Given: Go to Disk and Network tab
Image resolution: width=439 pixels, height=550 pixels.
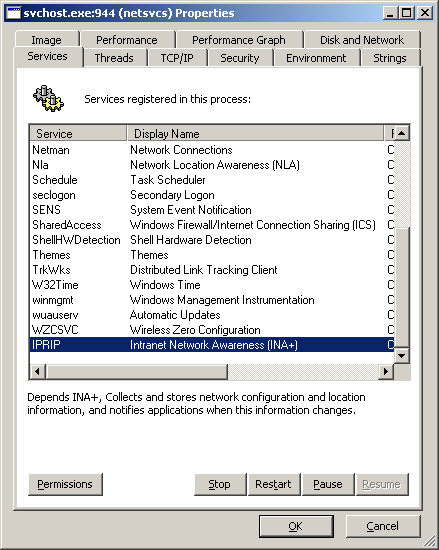Looking at the screenshot, I should [x=362, y=40].
